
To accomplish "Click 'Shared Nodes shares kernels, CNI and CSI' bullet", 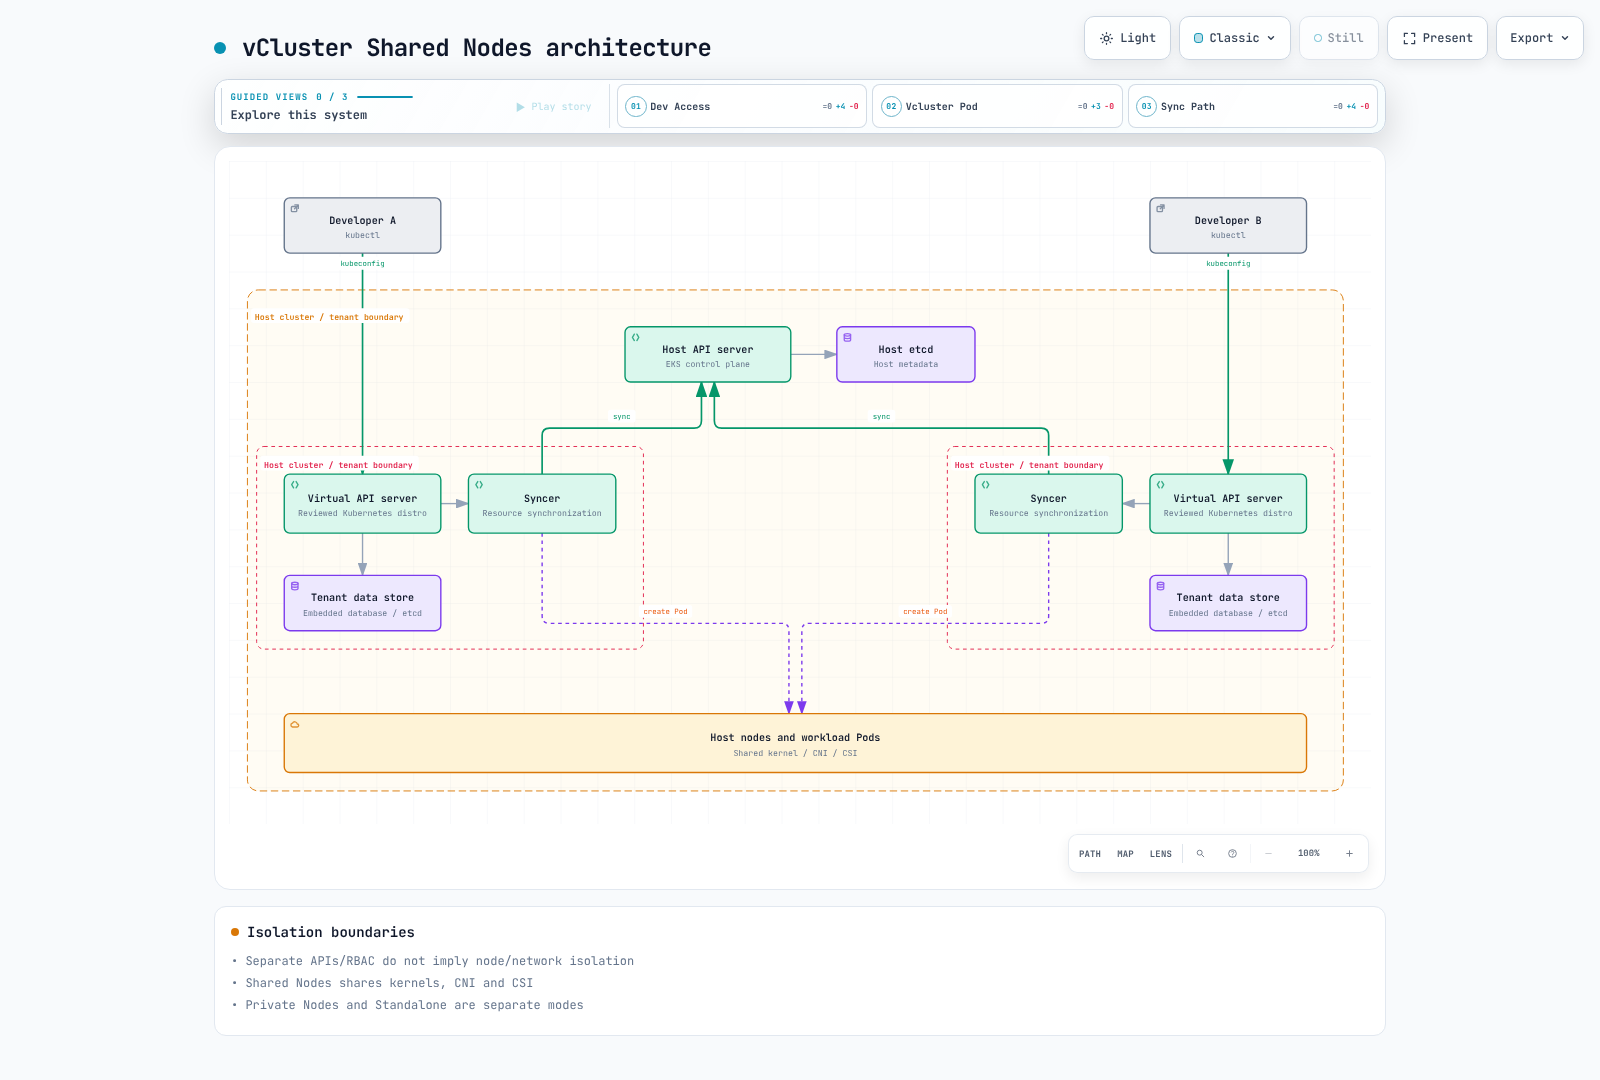I will click(x=390, y=983).
